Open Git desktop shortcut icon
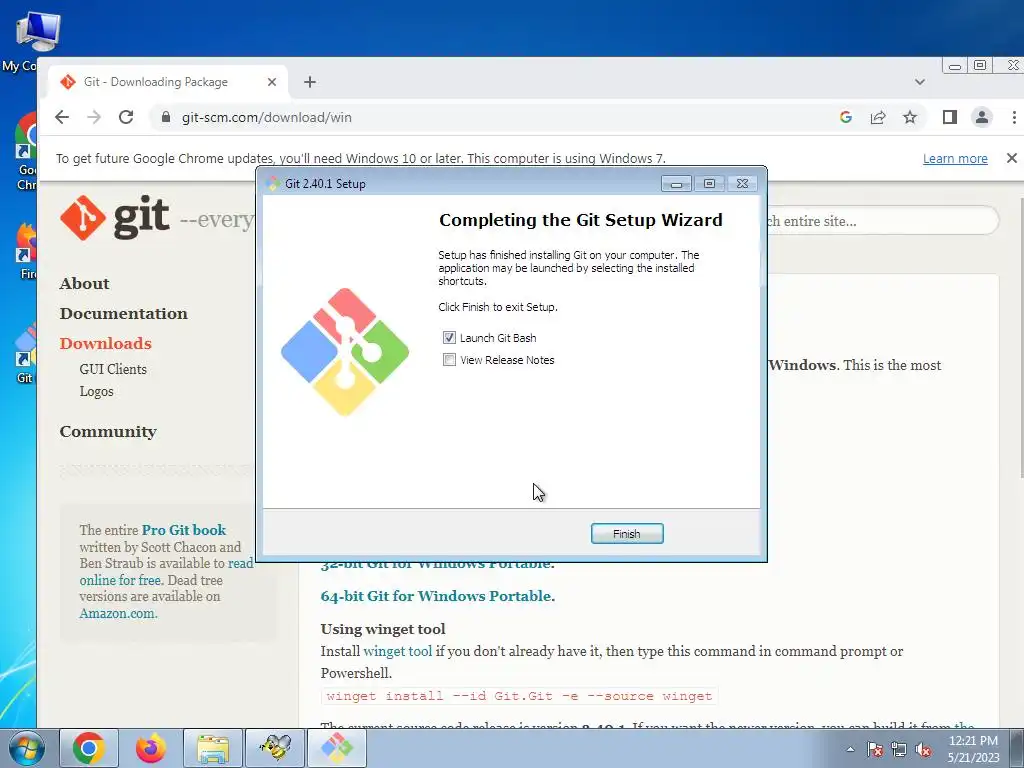The width and height of the screenshot is (1024, 768). (25, 353)
